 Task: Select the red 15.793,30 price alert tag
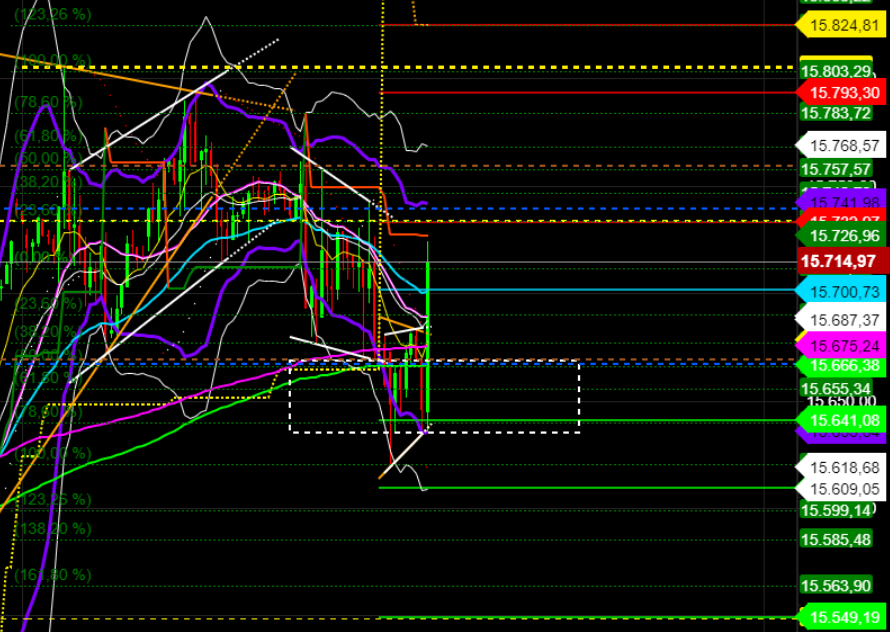pos(843,93)
